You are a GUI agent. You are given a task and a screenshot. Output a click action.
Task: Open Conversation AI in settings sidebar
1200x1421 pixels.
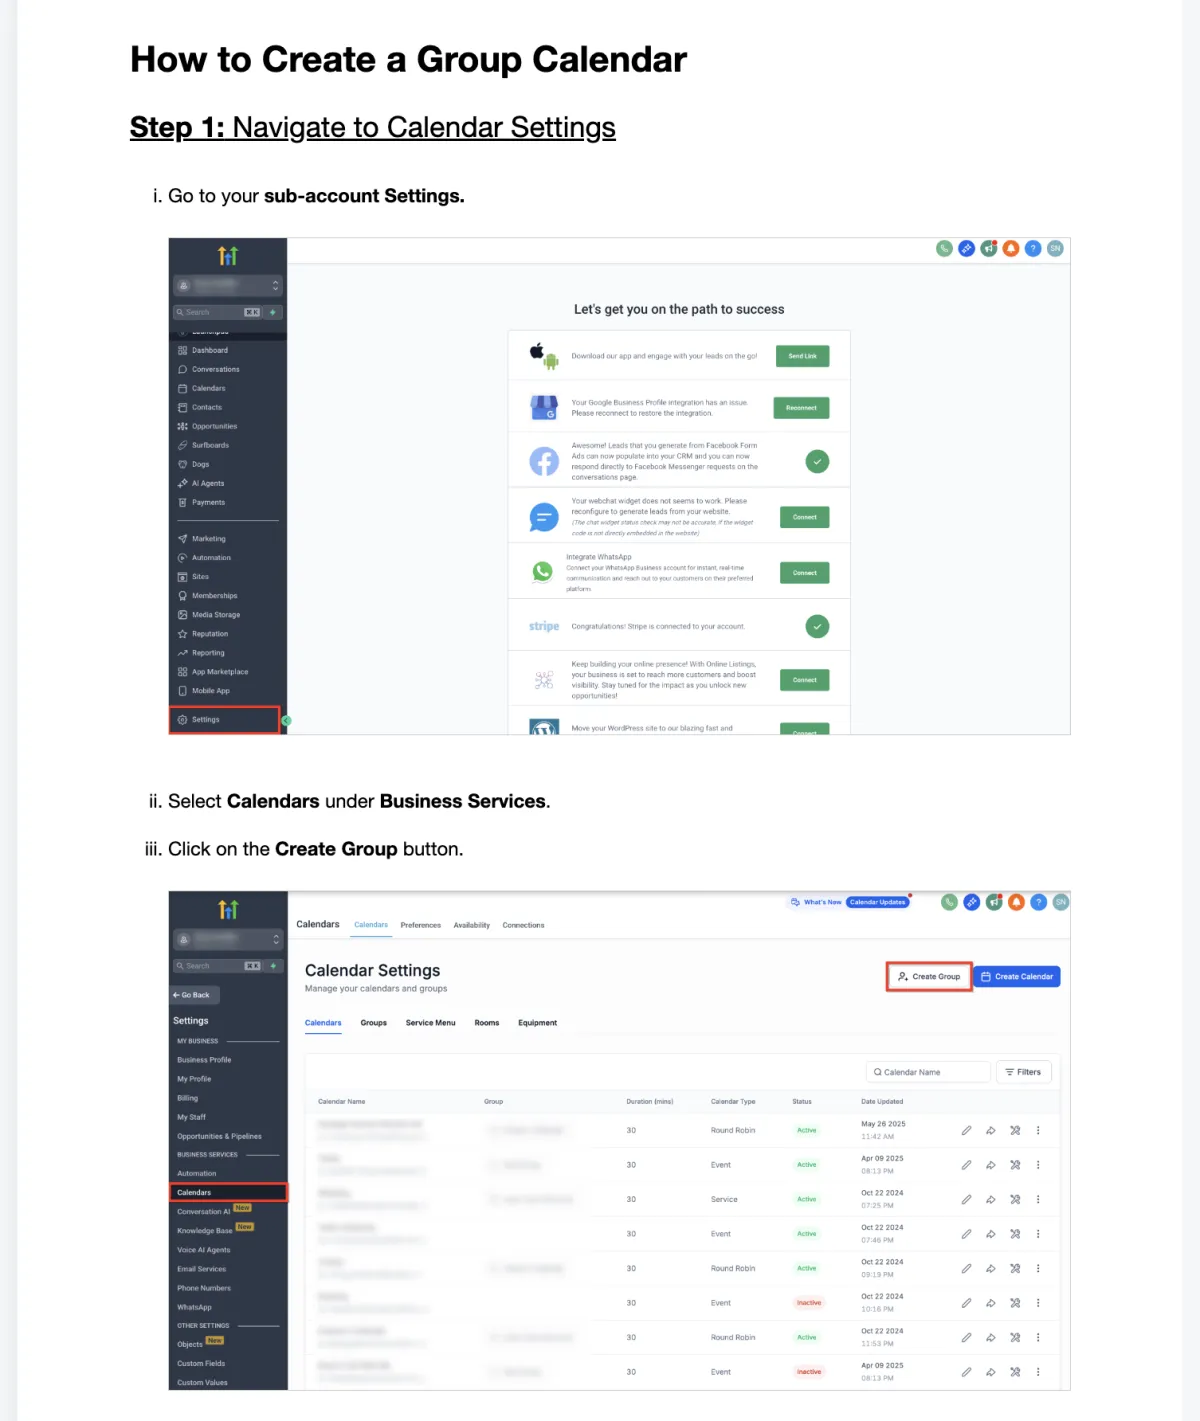[x=204, y=1212]
